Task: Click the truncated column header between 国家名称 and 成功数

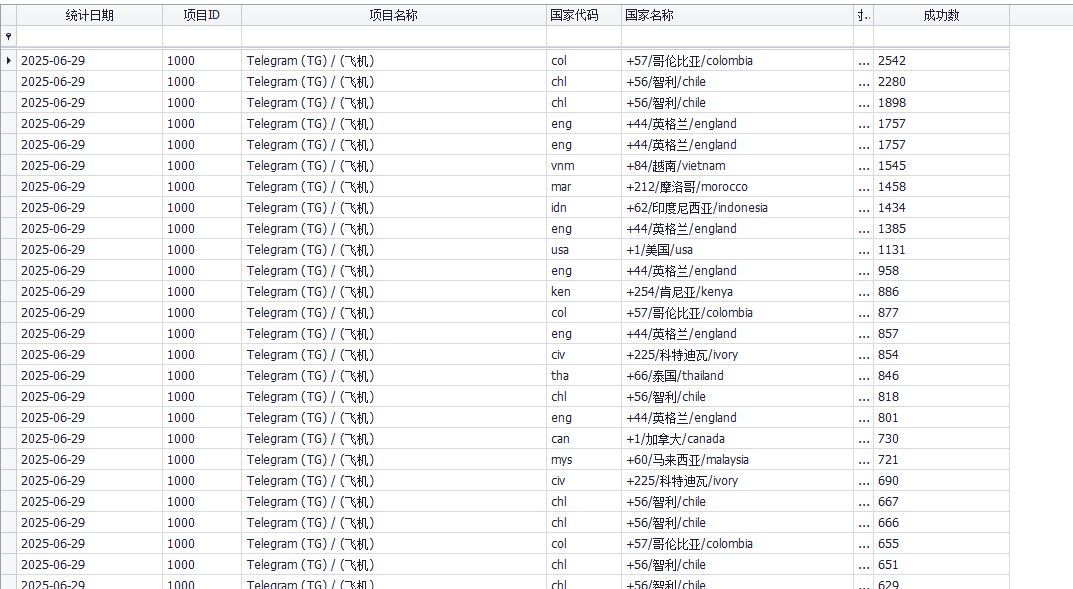Action: [x=864, y=15]
